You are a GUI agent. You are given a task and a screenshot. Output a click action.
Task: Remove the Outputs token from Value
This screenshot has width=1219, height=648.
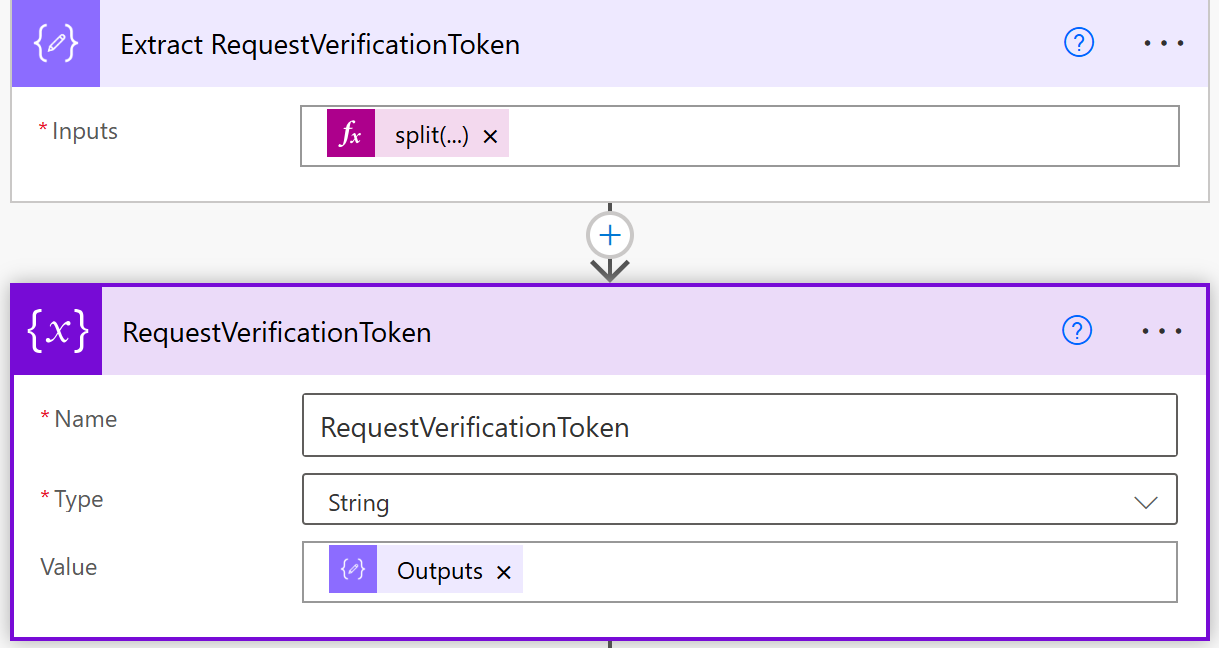point(503,570)
